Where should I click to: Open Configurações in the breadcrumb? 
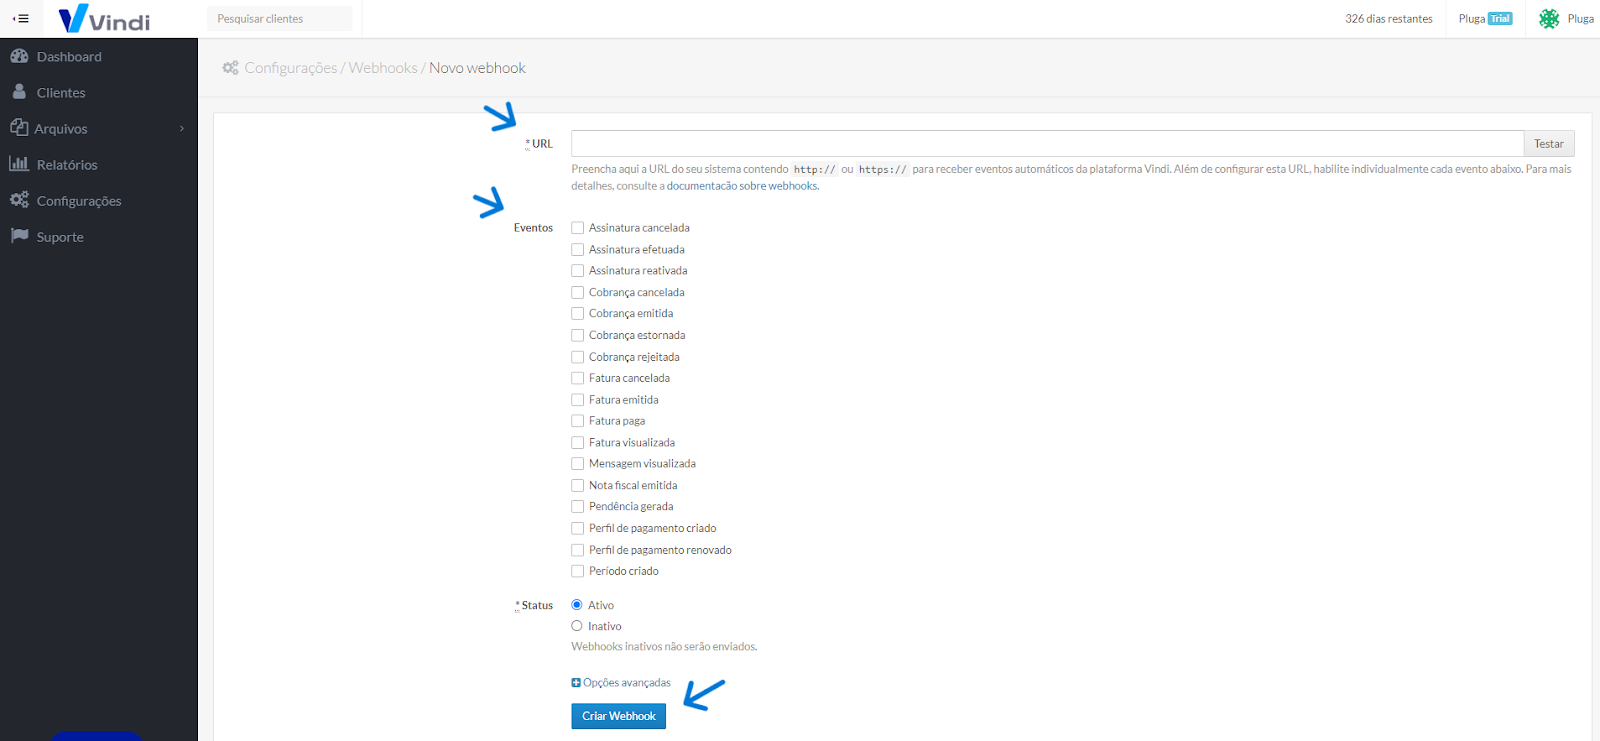pyautogui.click(x=291, y=68)
